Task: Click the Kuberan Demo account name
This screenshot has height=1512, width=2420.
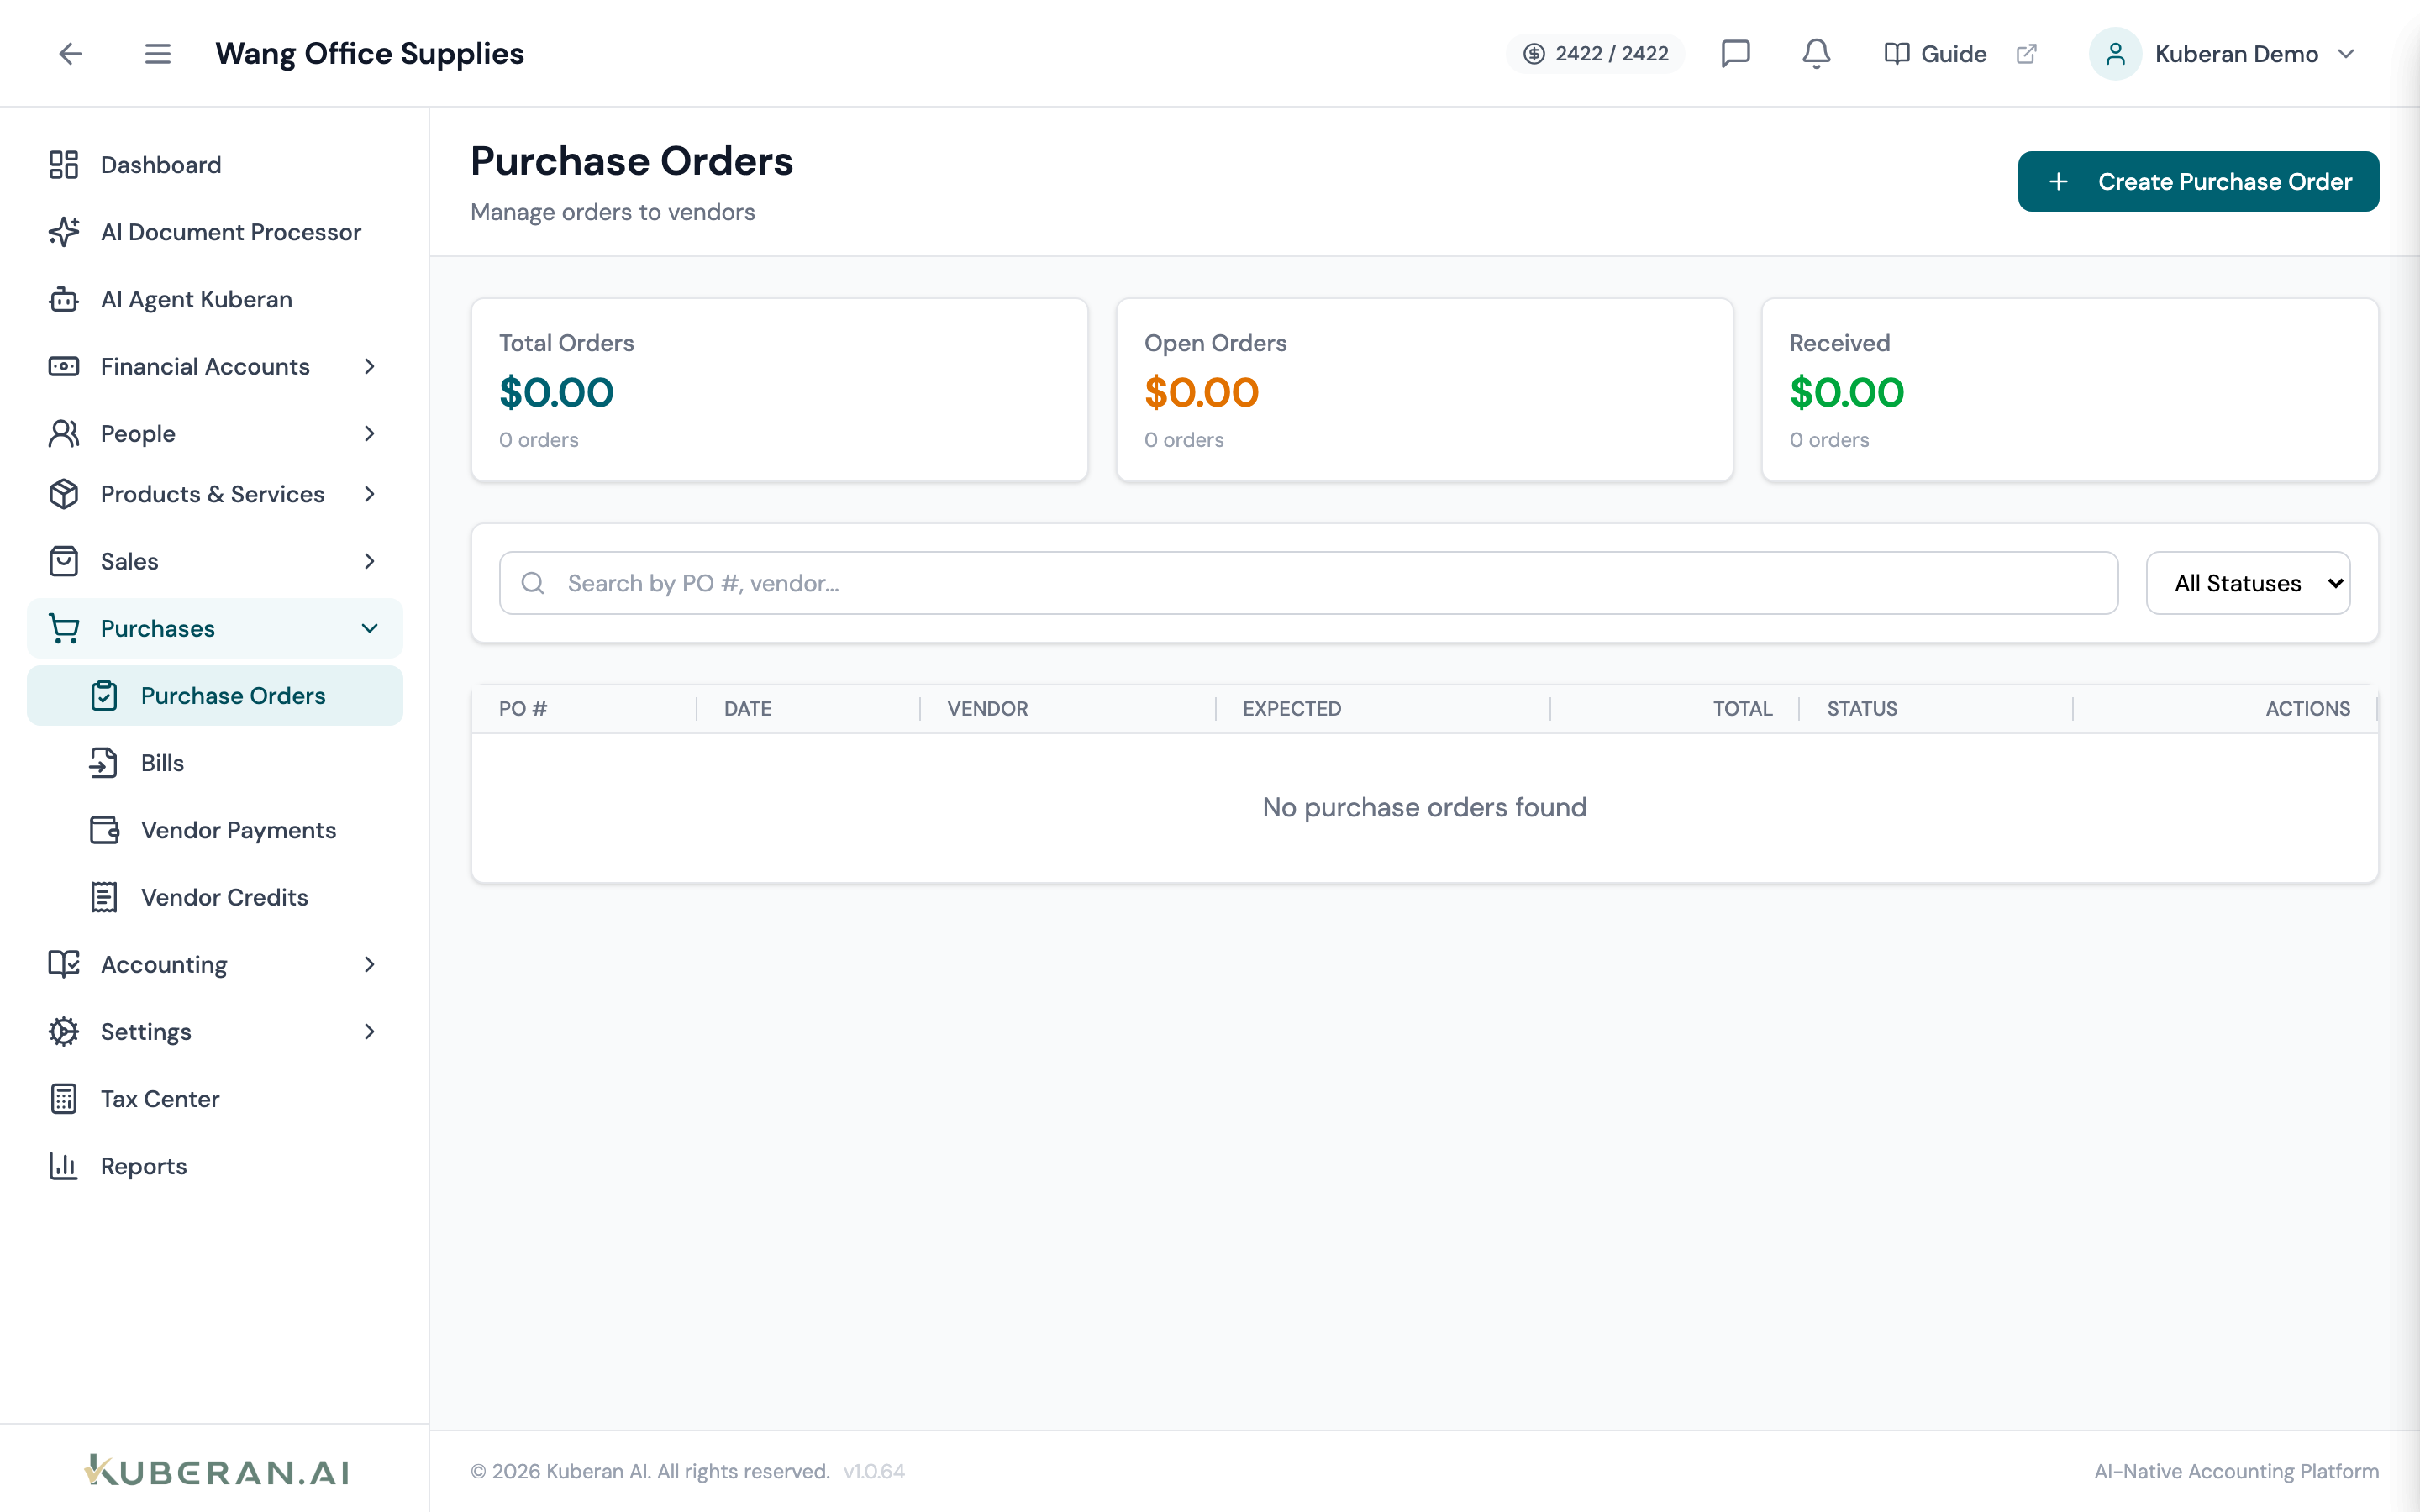Action: [x=2236, y=54]
